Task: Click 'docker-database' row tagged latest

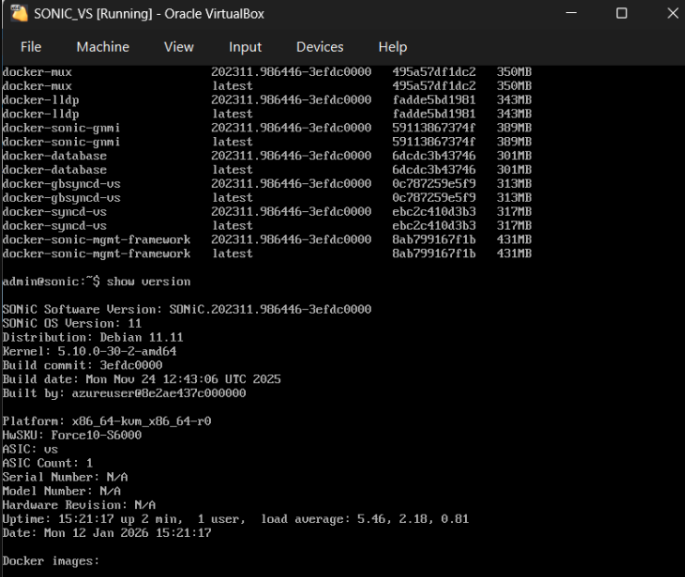Action: [267, 169]
